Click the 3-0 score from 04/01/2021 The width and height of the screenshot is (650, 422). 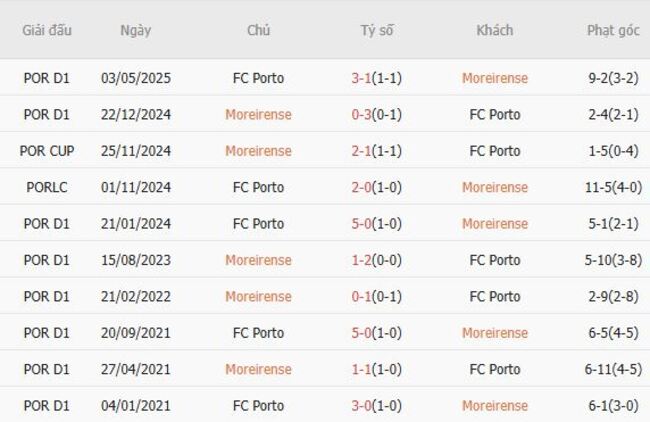point(363,406)
